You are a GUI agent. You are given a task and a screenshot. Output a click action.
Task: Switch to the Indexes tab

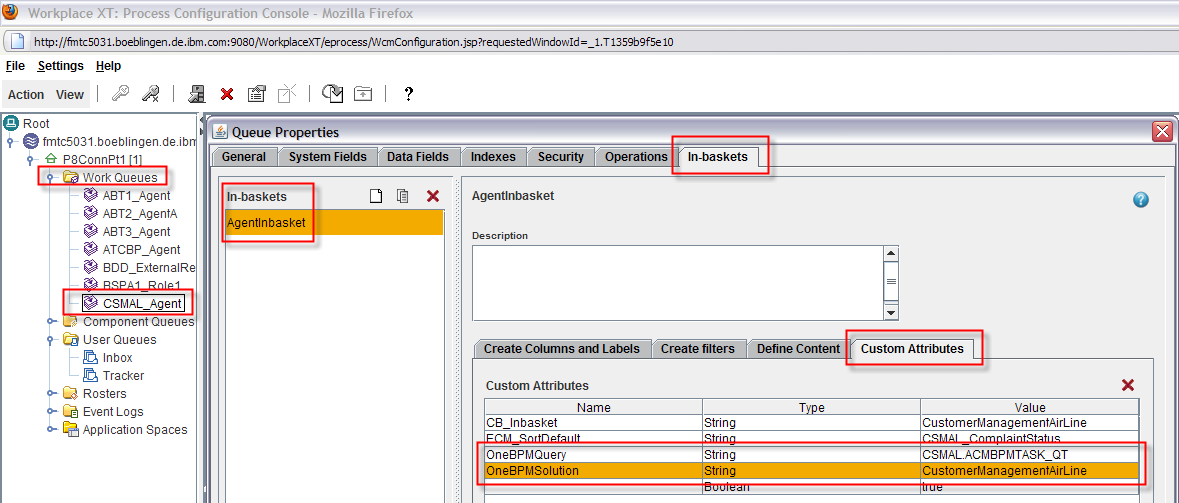point(493,157)
